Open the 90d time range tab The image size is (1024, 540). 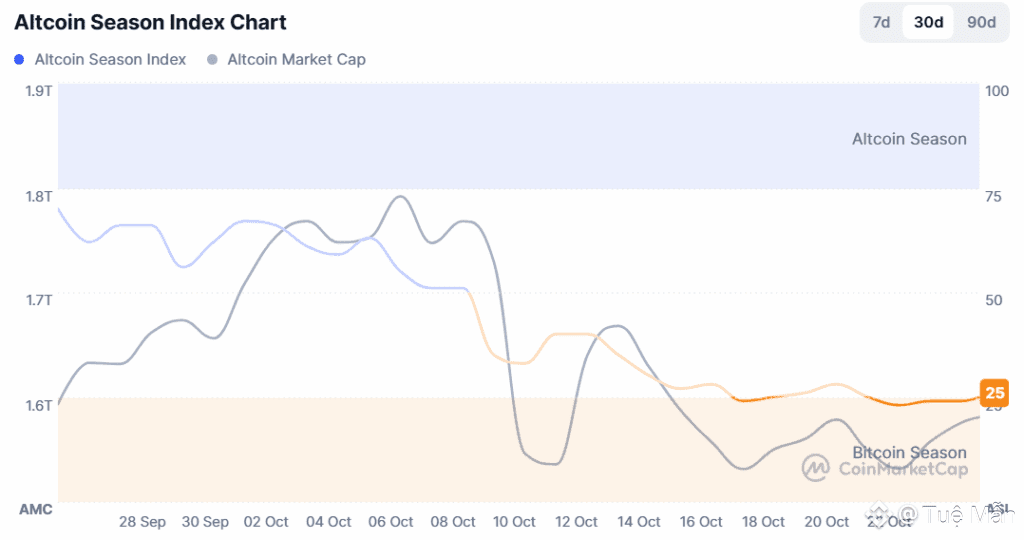point(981,22)
